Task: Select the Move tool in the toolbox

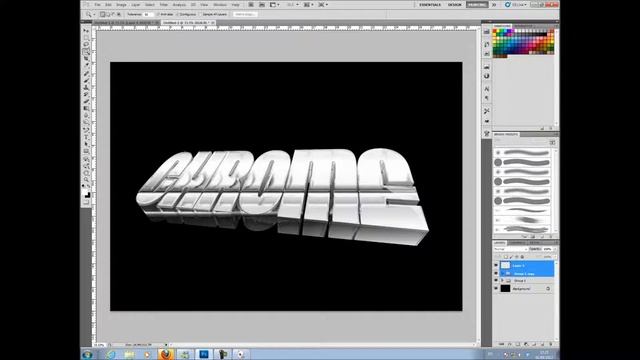Action: tap(86, 31)
